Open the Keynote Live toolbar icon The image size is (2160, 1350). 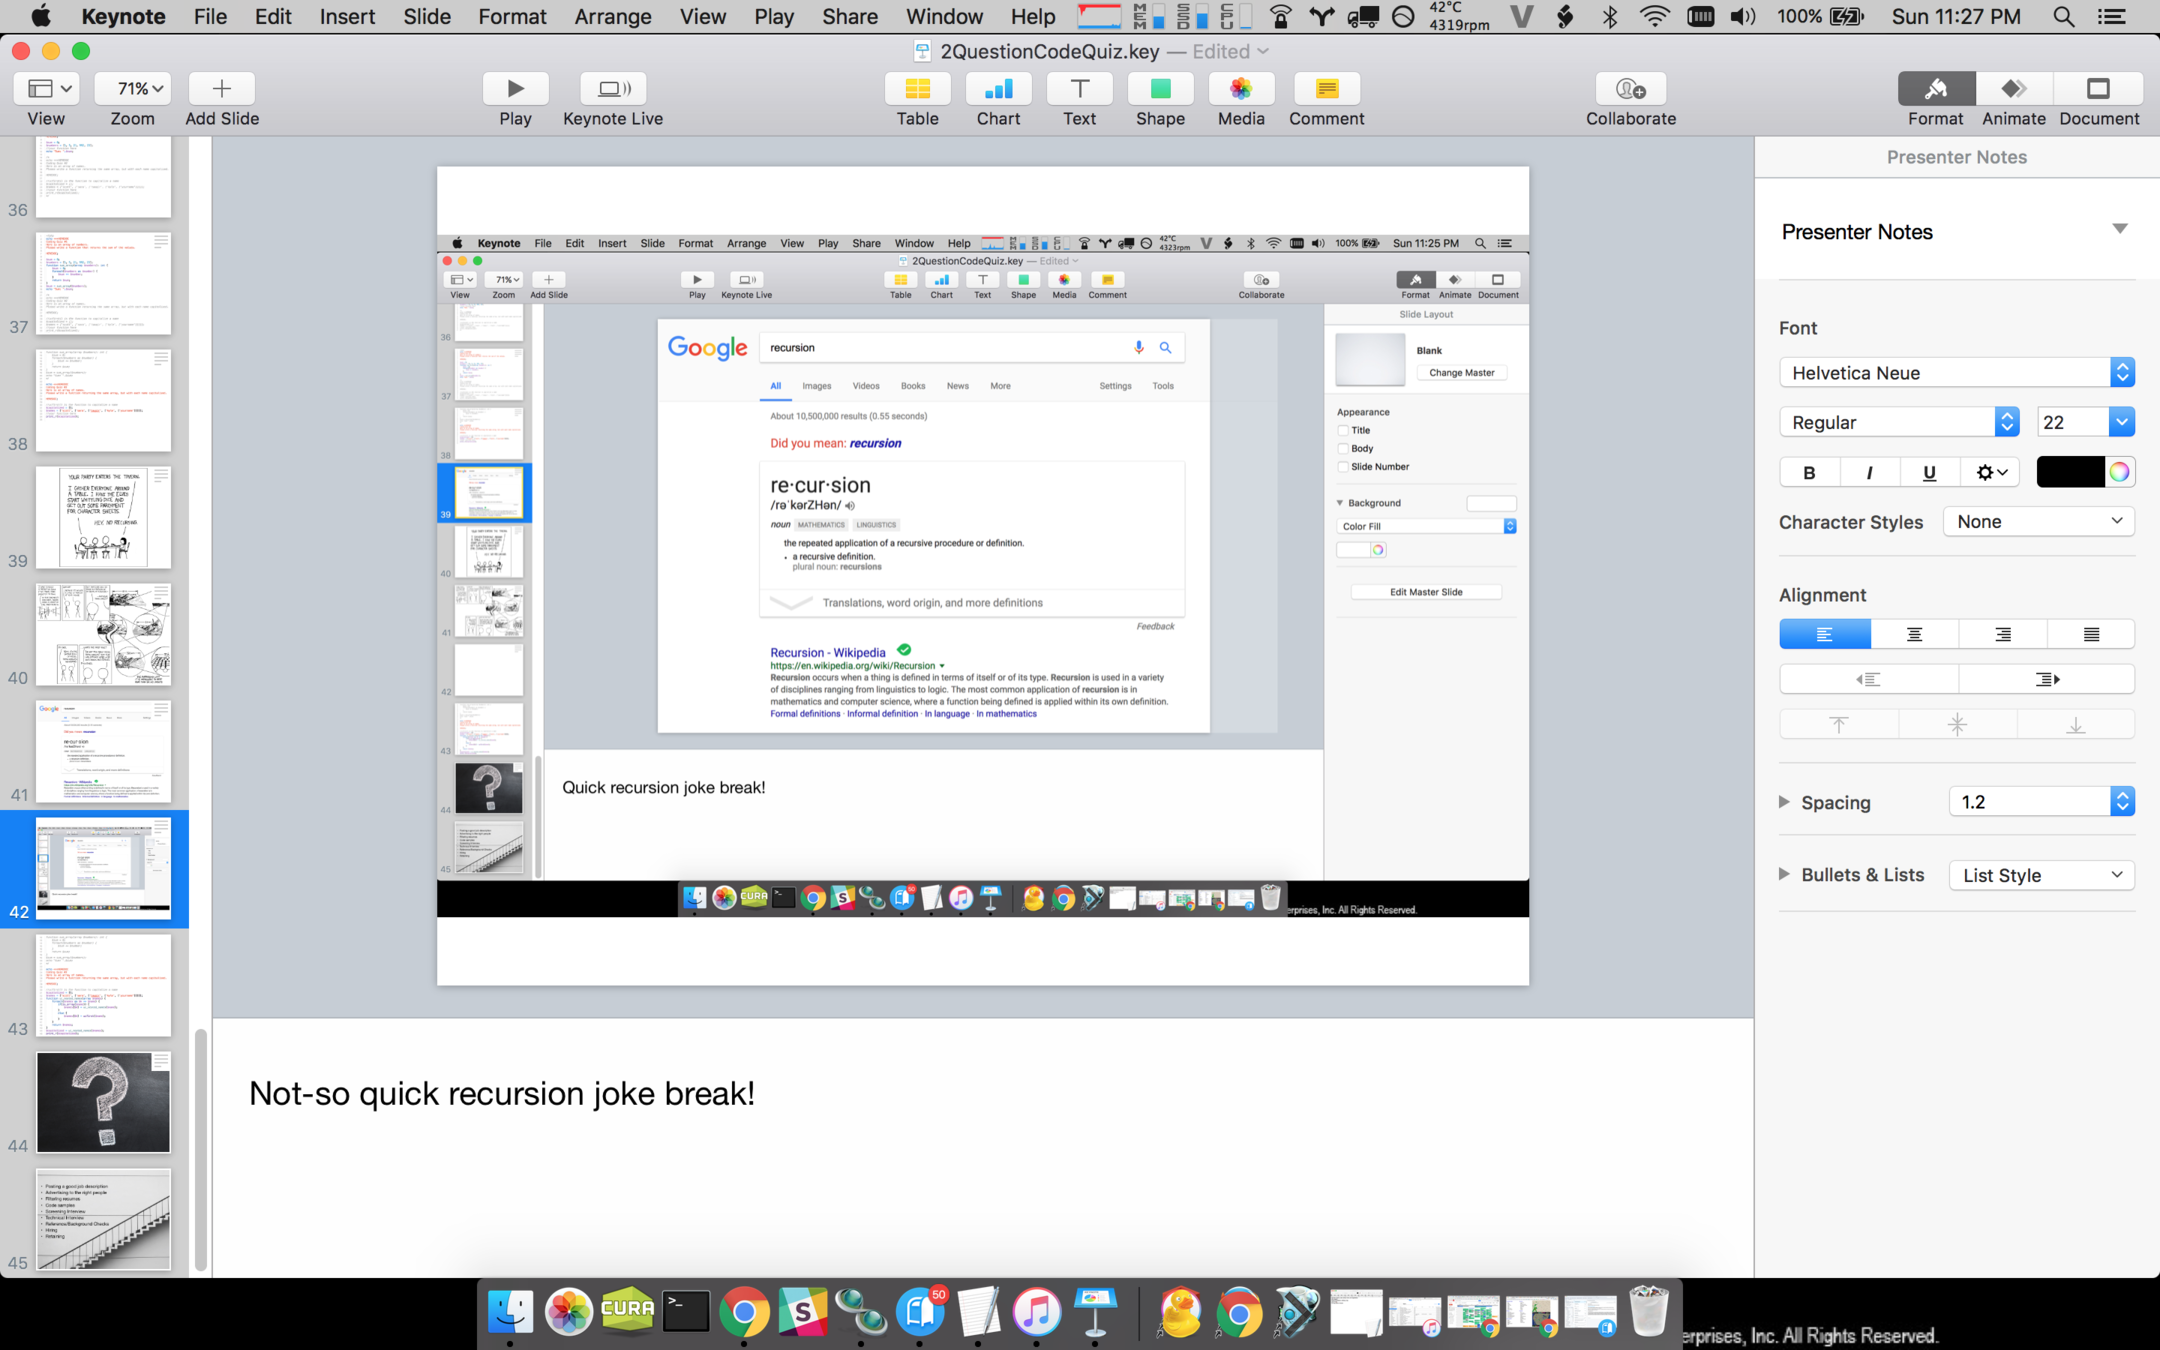coord(612,89)
